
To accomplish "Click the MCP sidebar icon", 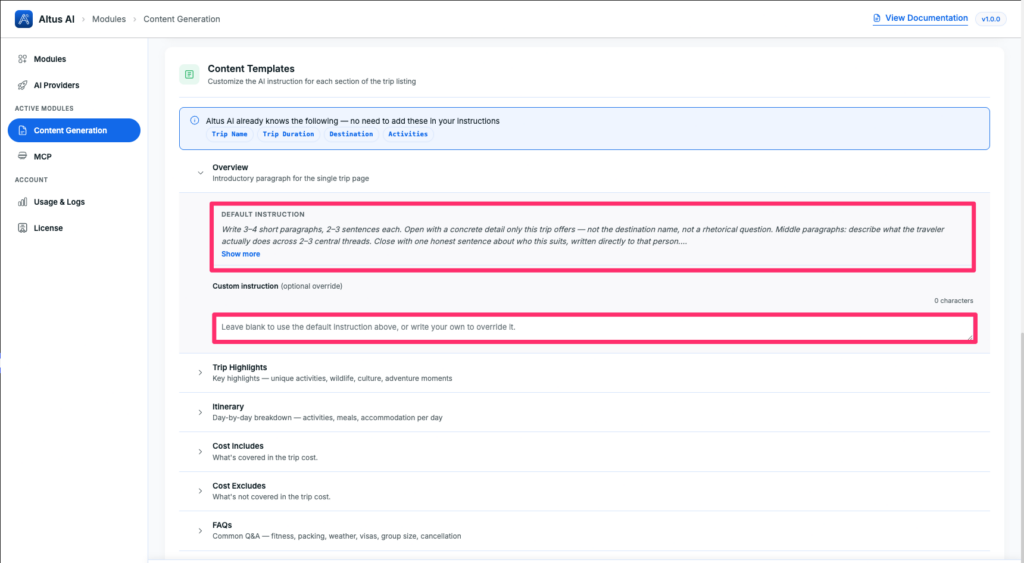I will (x=22, y=156).
